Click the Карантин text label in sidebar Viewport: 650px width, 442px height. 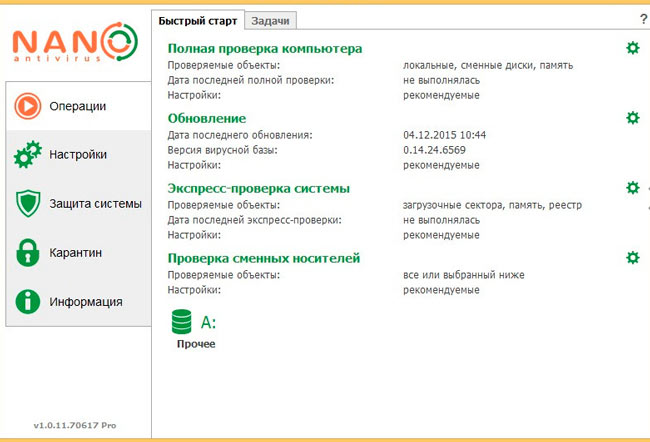point(75,253)
